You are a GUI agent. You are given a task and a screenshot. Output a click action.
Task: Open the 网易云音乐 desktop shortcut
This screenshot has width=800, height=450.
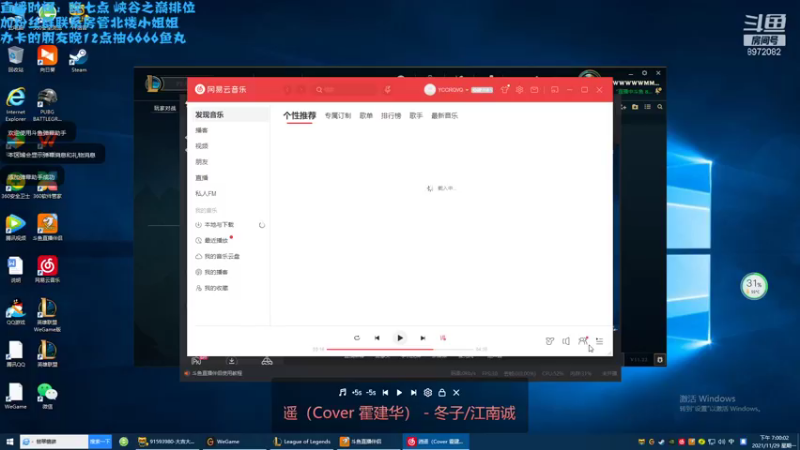47,269
